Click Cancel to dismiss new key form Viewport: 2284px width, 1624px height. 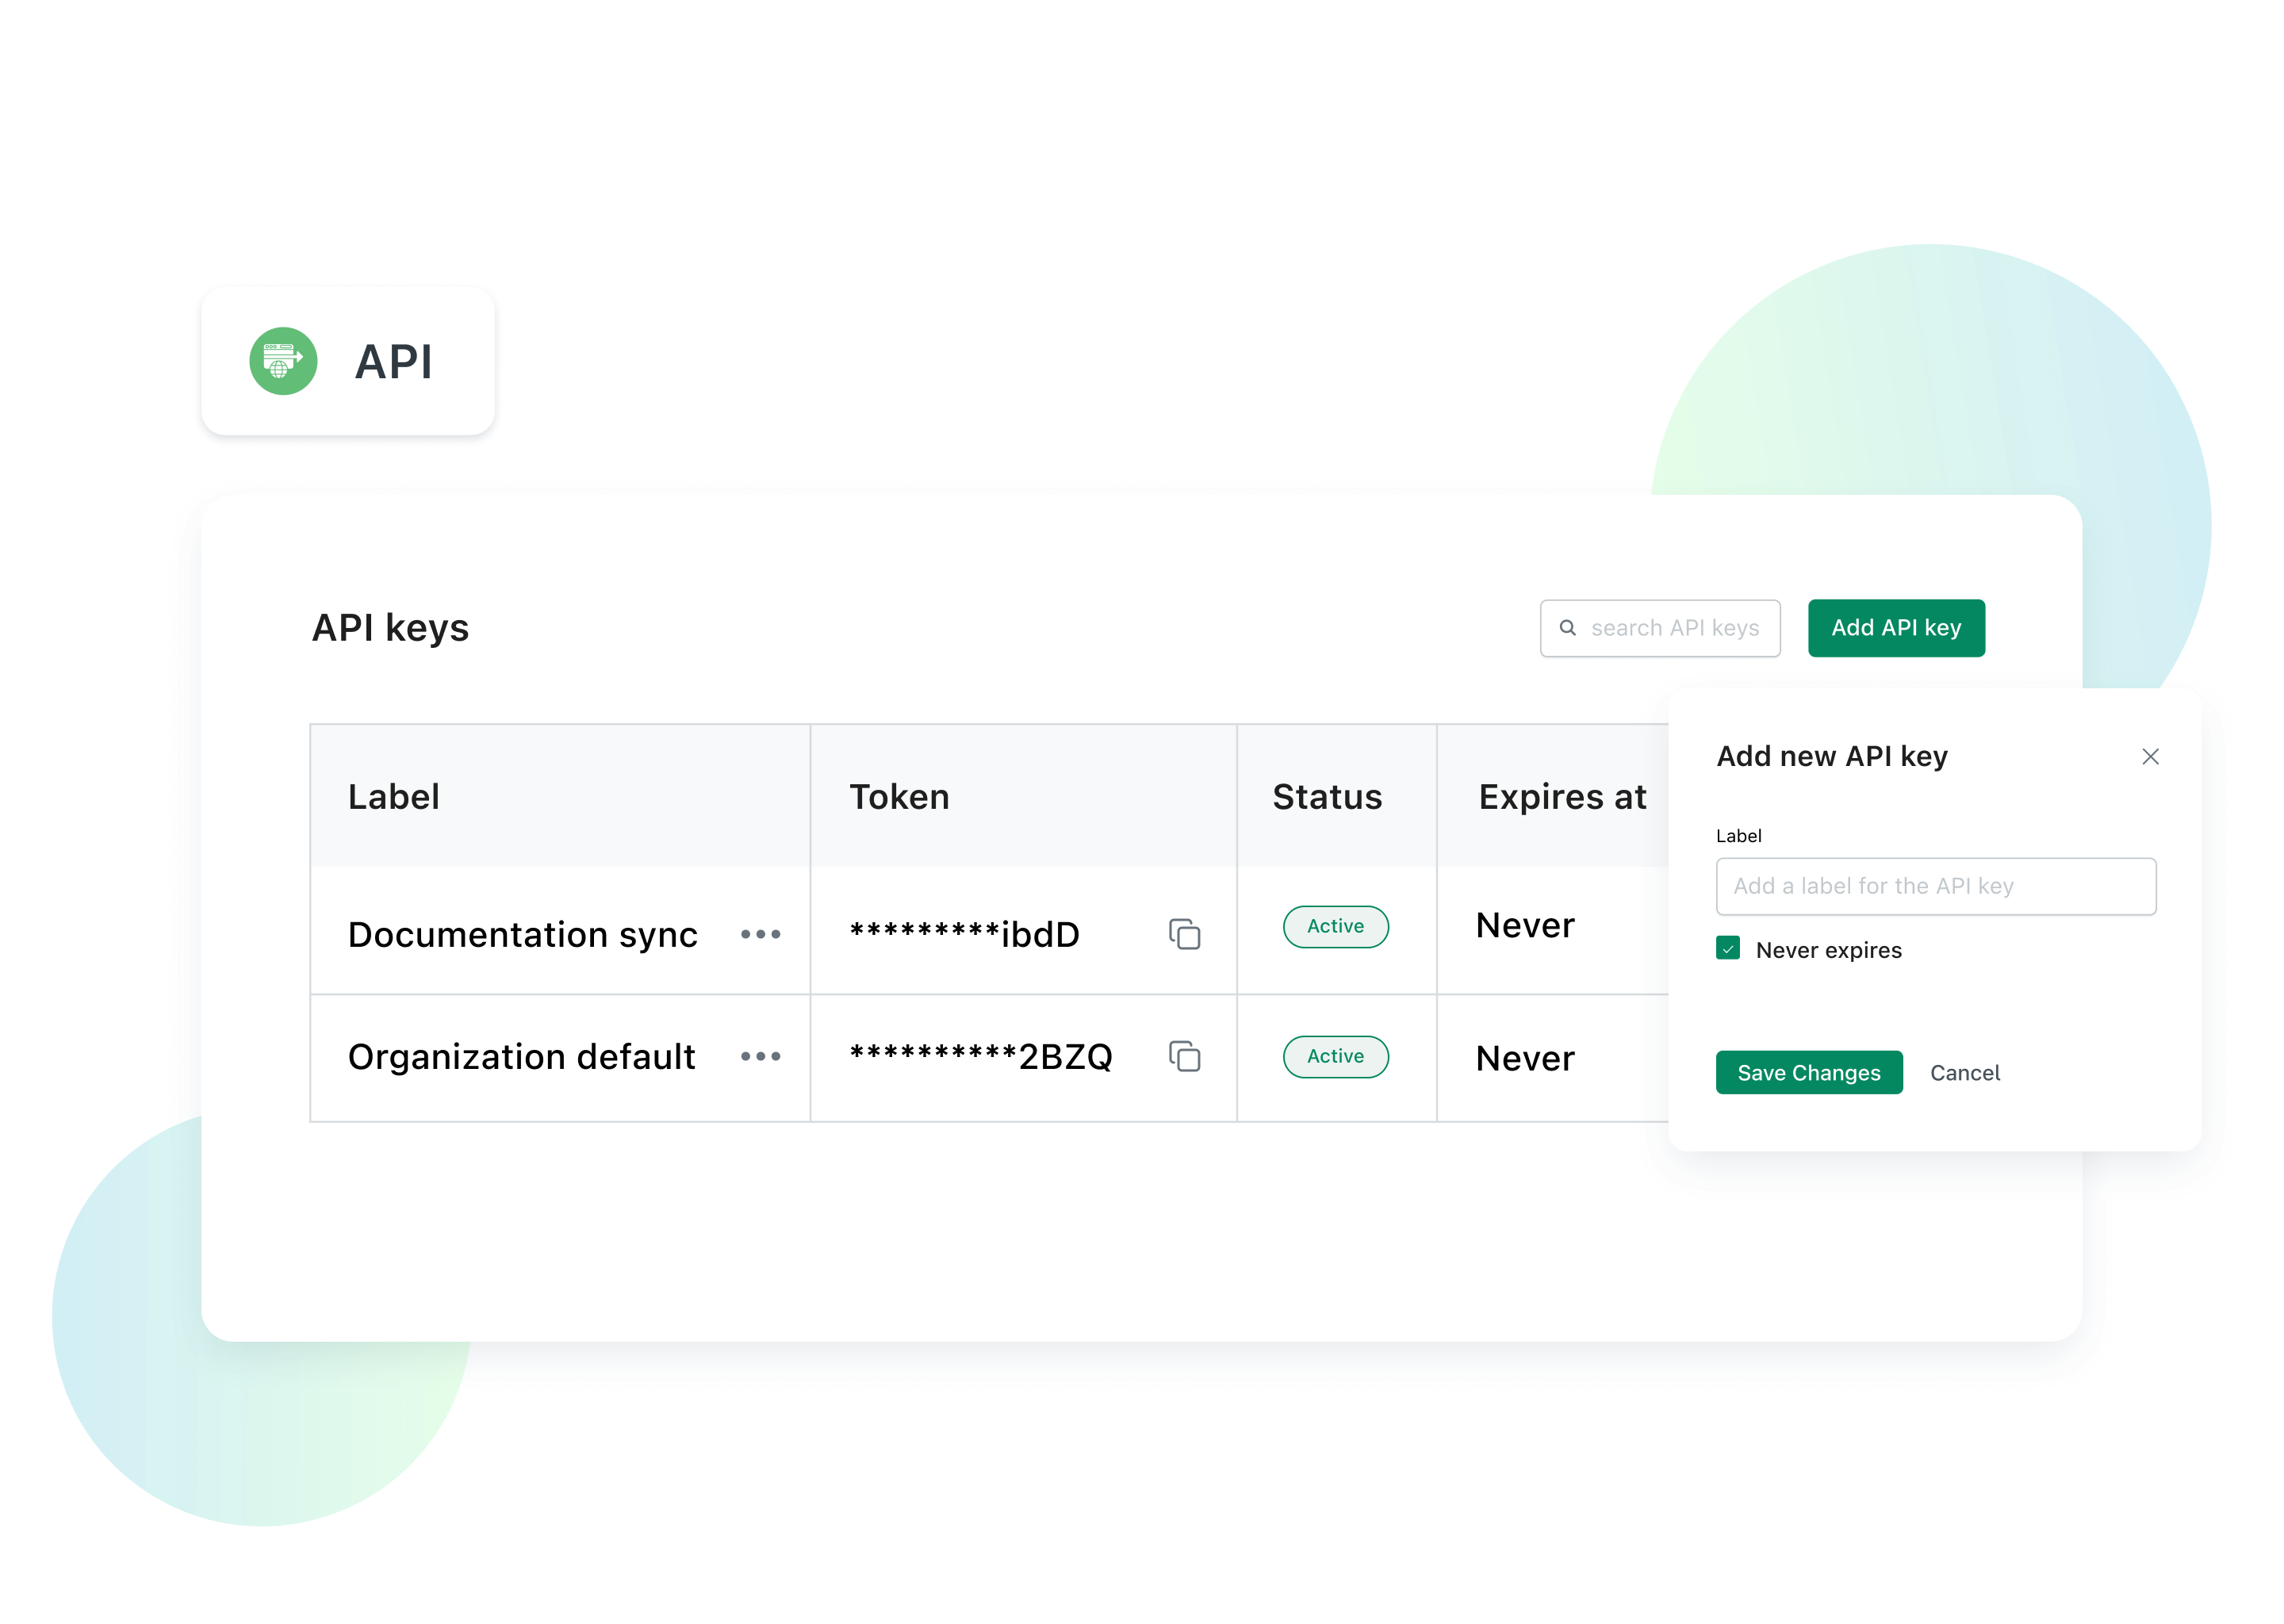[x=1963, y=1071]
